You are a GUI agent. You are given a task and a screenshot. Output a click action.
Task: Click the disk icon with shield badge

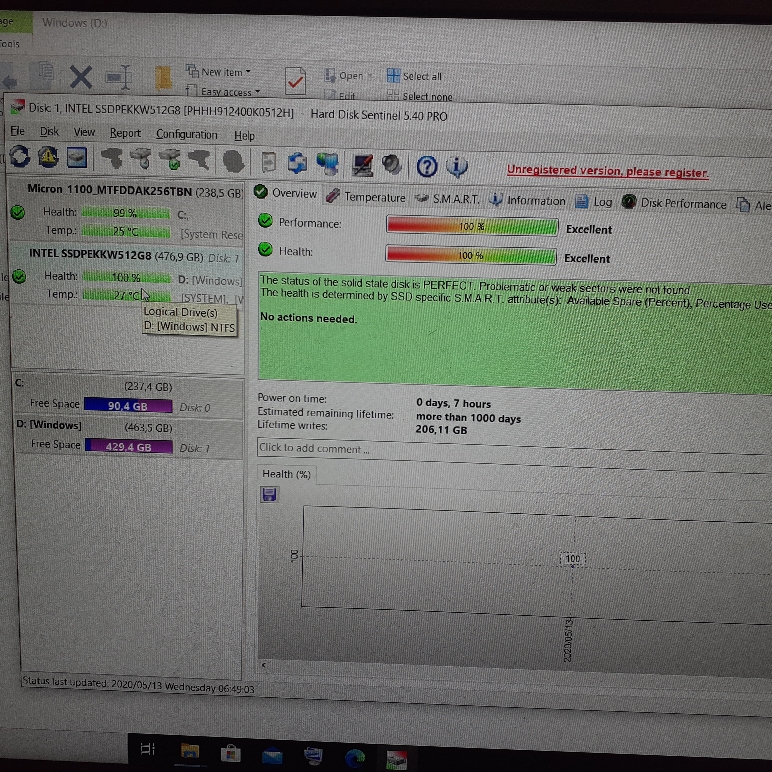pyautogui.click(x=141, y=159)
